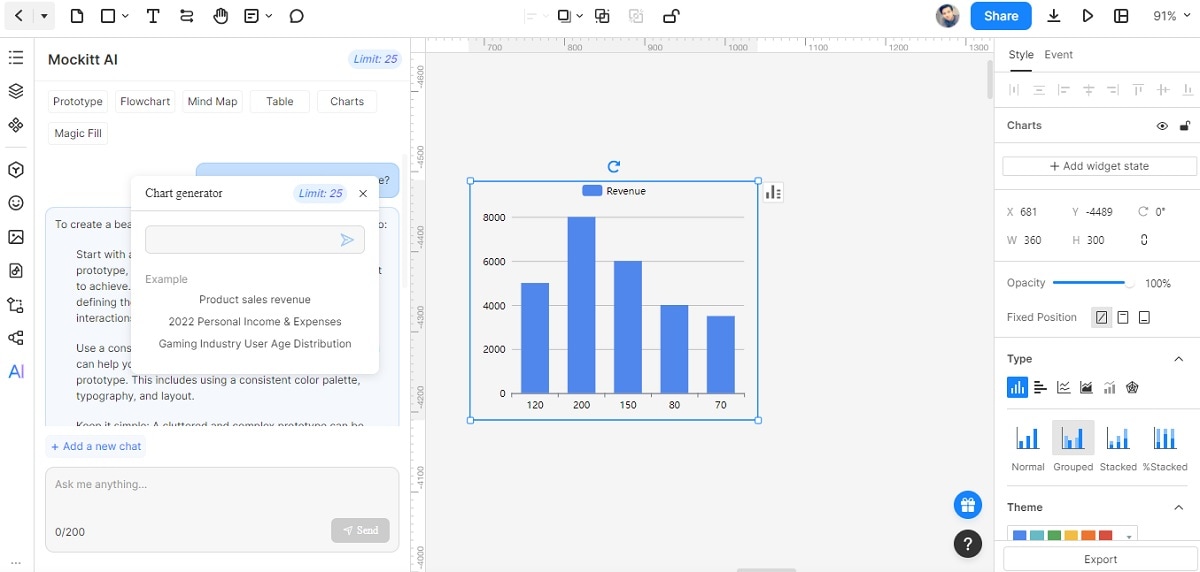Image resolution: width=1200 pixels, height=572 pixels.
Task: Select the Mind Map tab
Action: [213, 101]
